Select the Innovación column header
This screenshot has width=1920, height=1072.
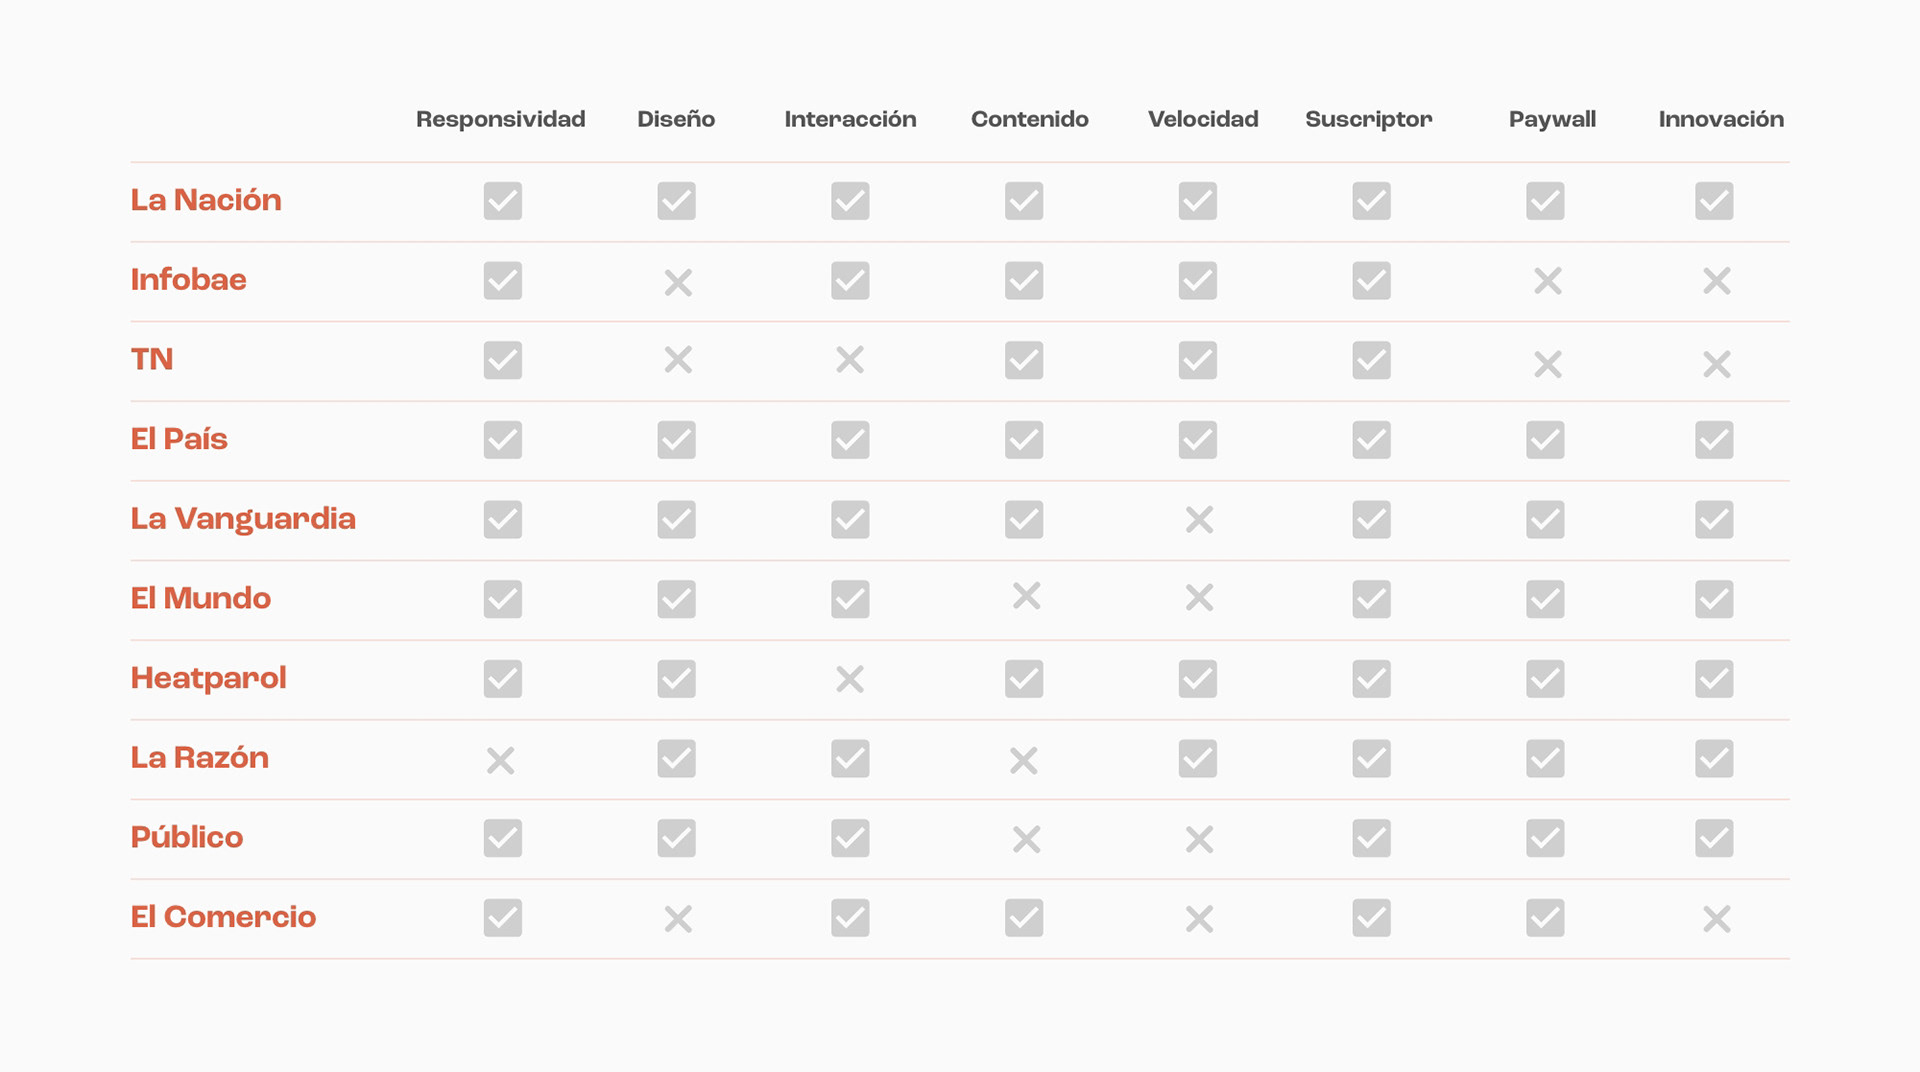point(1721,119)
